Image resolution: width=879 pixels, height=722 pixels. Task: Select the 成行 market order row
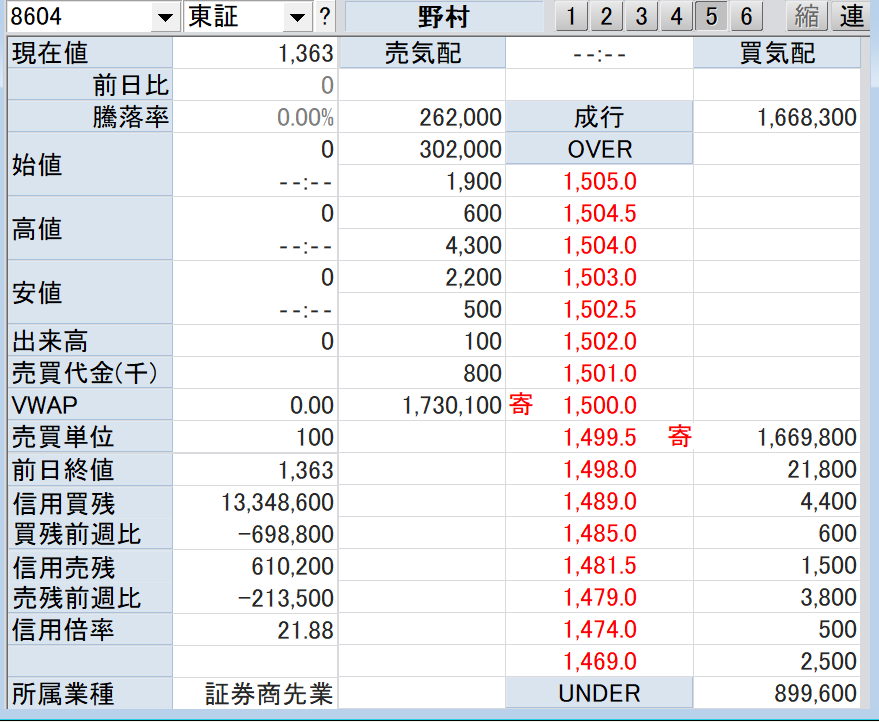(x=599, y=118)
